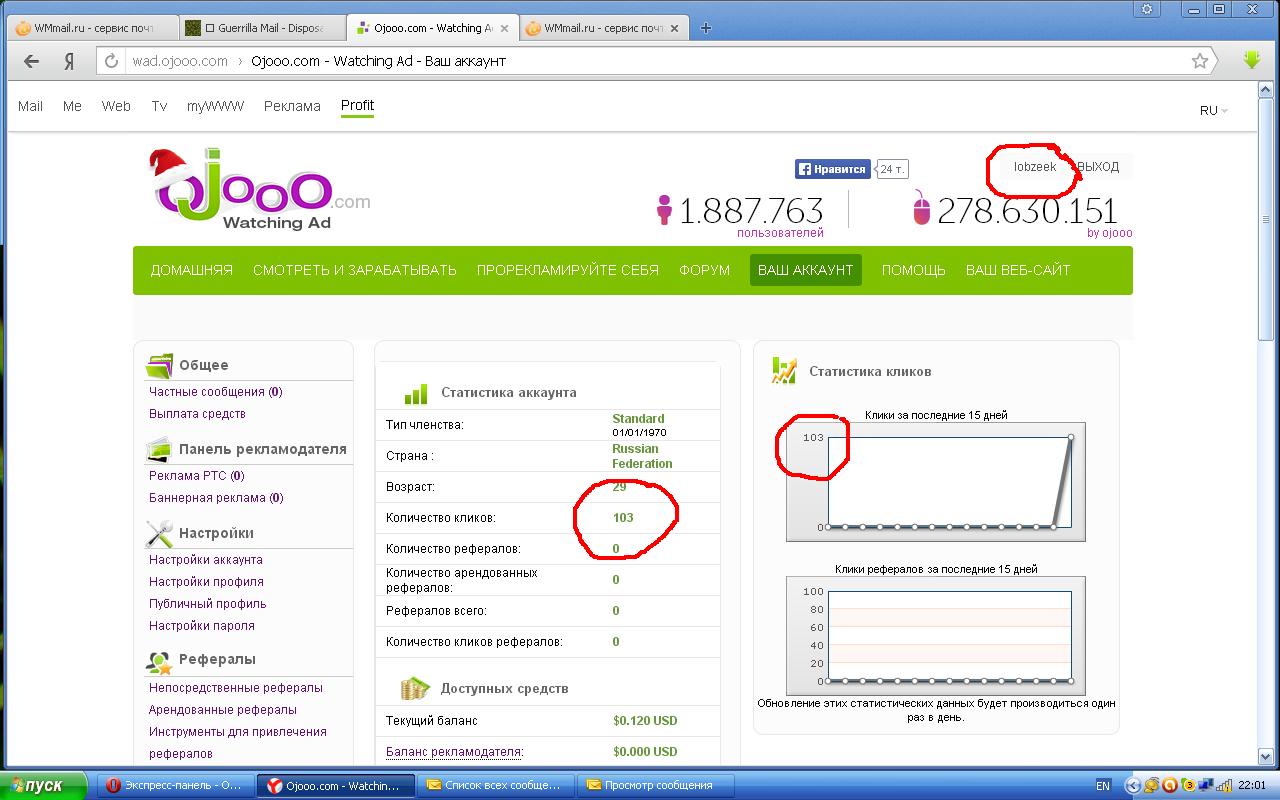Click the mouse icon beside the clicks counter

[x=922, y=209]
